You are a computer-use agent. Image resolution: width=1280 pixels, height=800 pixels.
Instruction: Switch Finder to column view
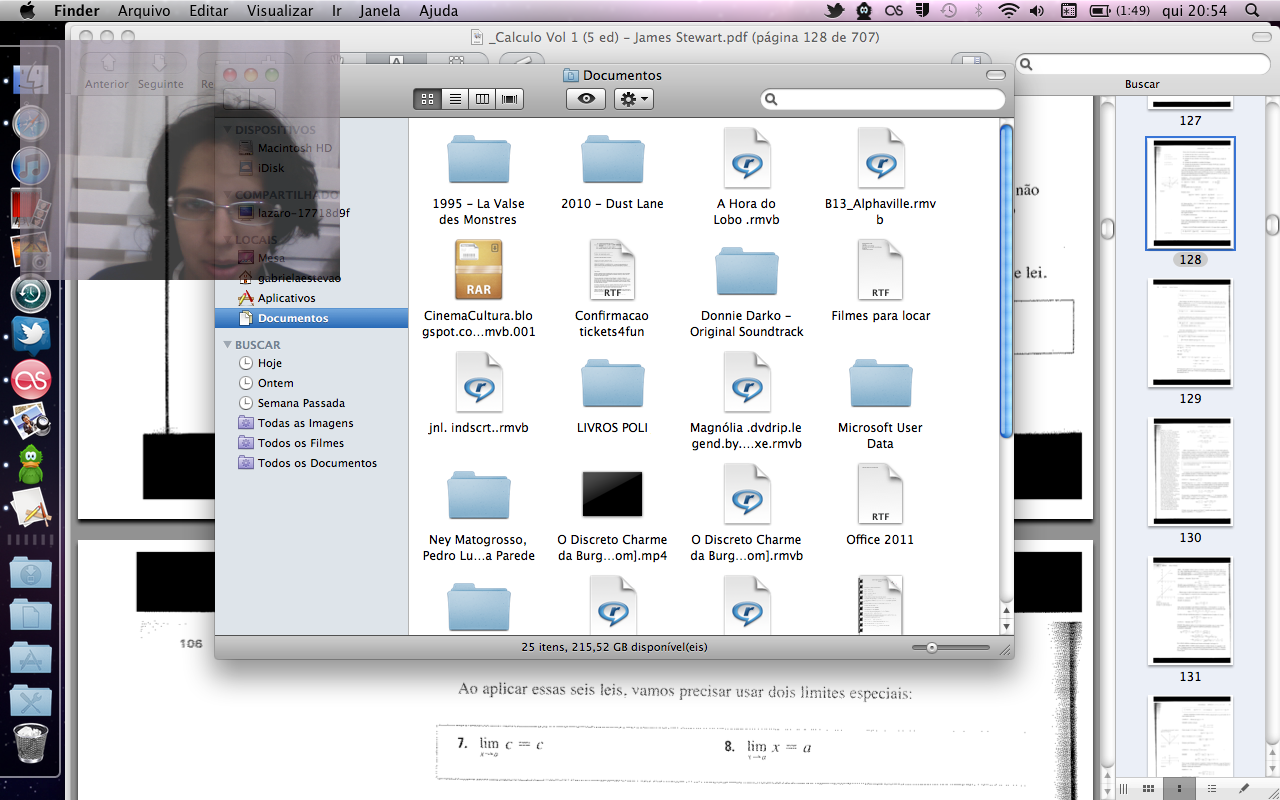point(482,99)
